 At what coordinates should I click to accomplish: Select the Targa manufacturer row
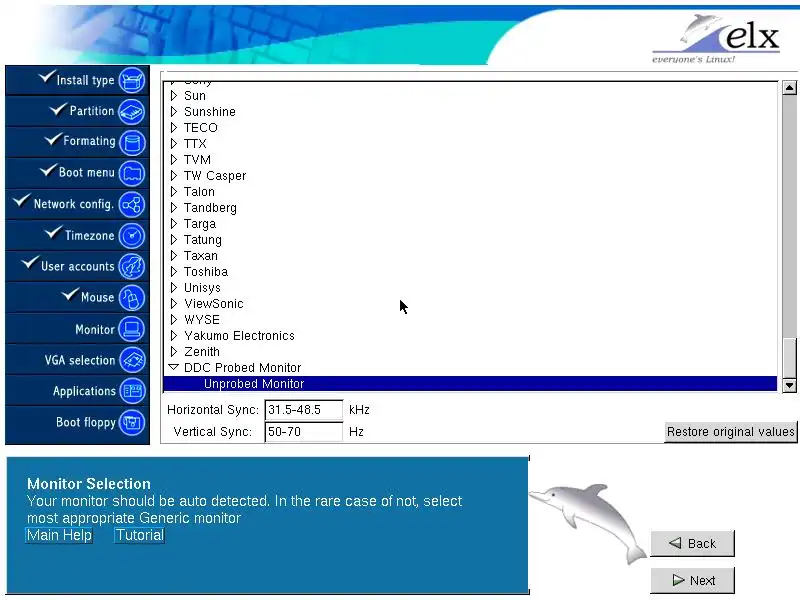pyautogui.click(x=470, y=223)
